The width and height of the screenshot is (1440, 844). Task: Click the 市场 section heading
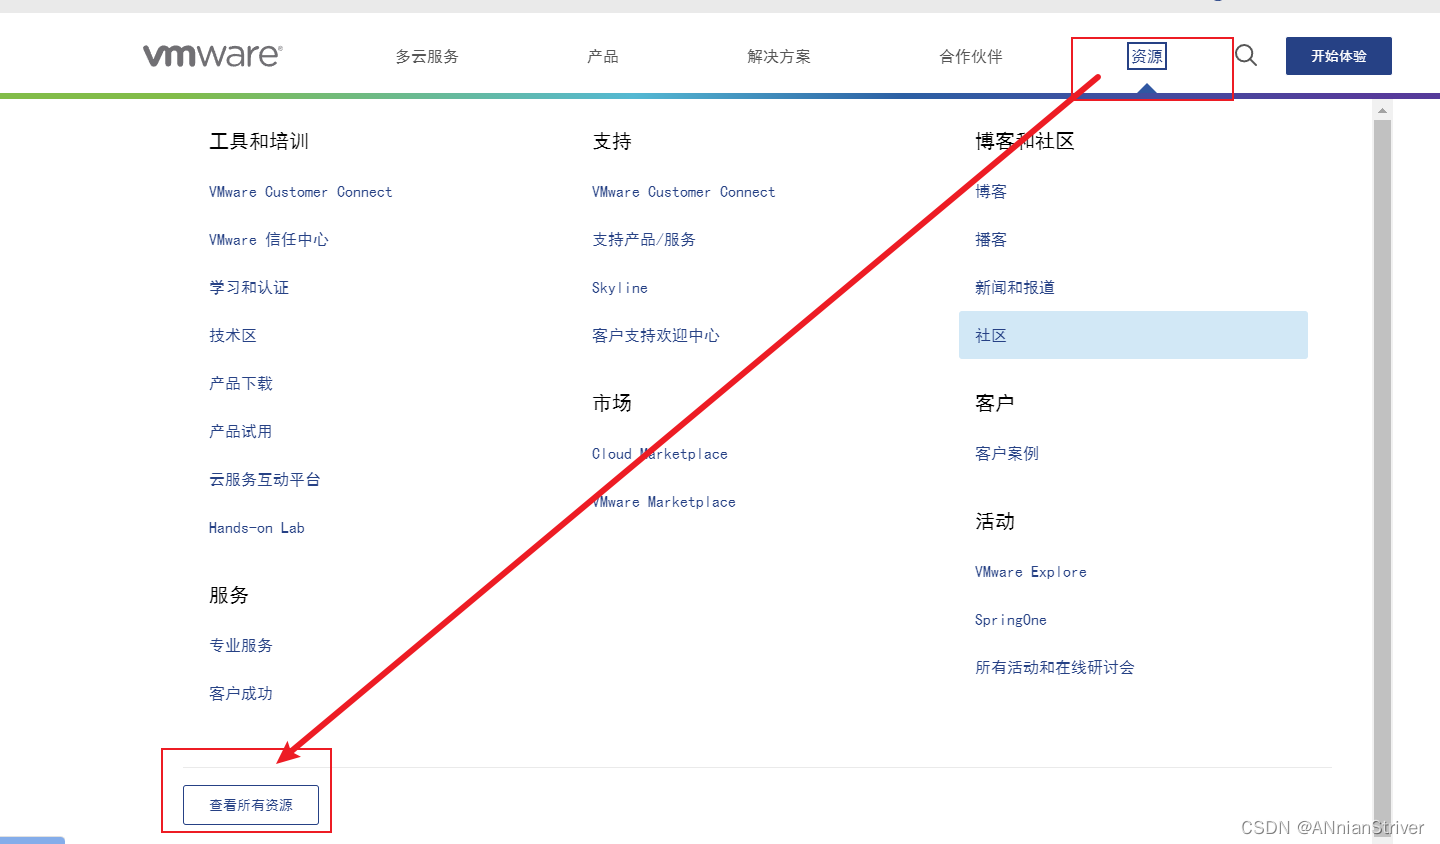point(612,404)
